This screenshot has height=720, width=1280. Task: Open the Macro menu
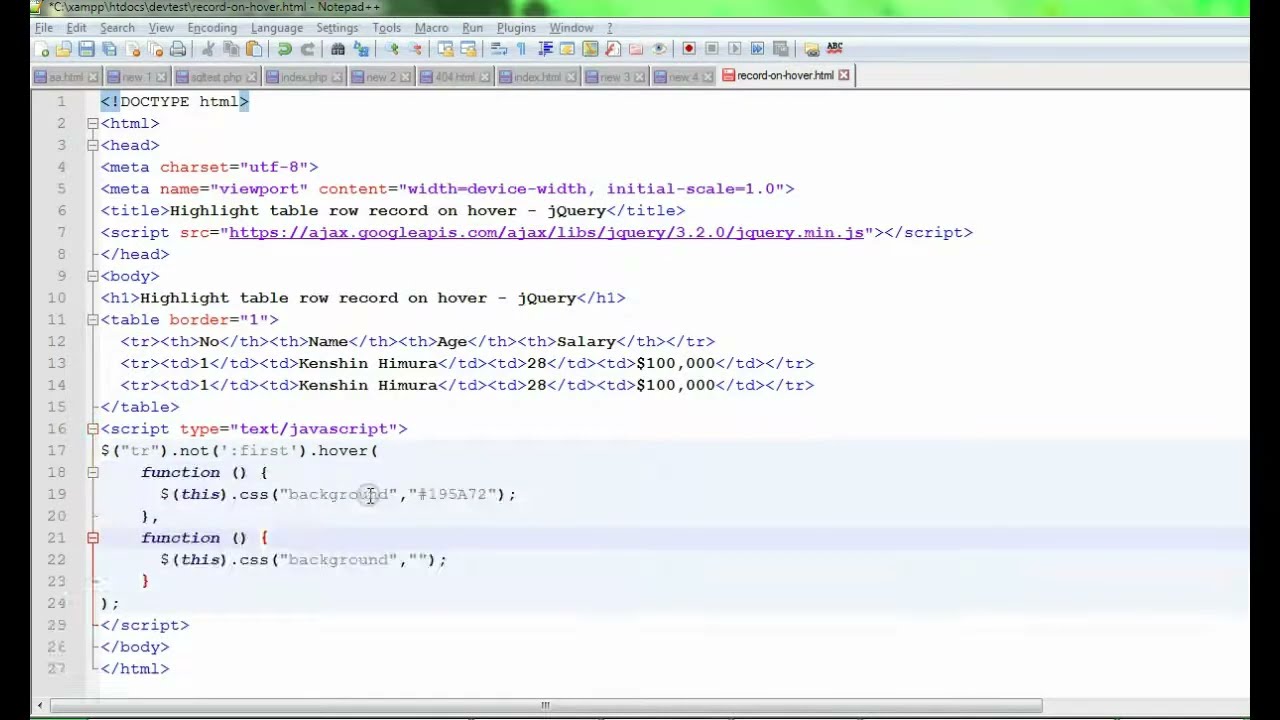[x=431, y=28]
